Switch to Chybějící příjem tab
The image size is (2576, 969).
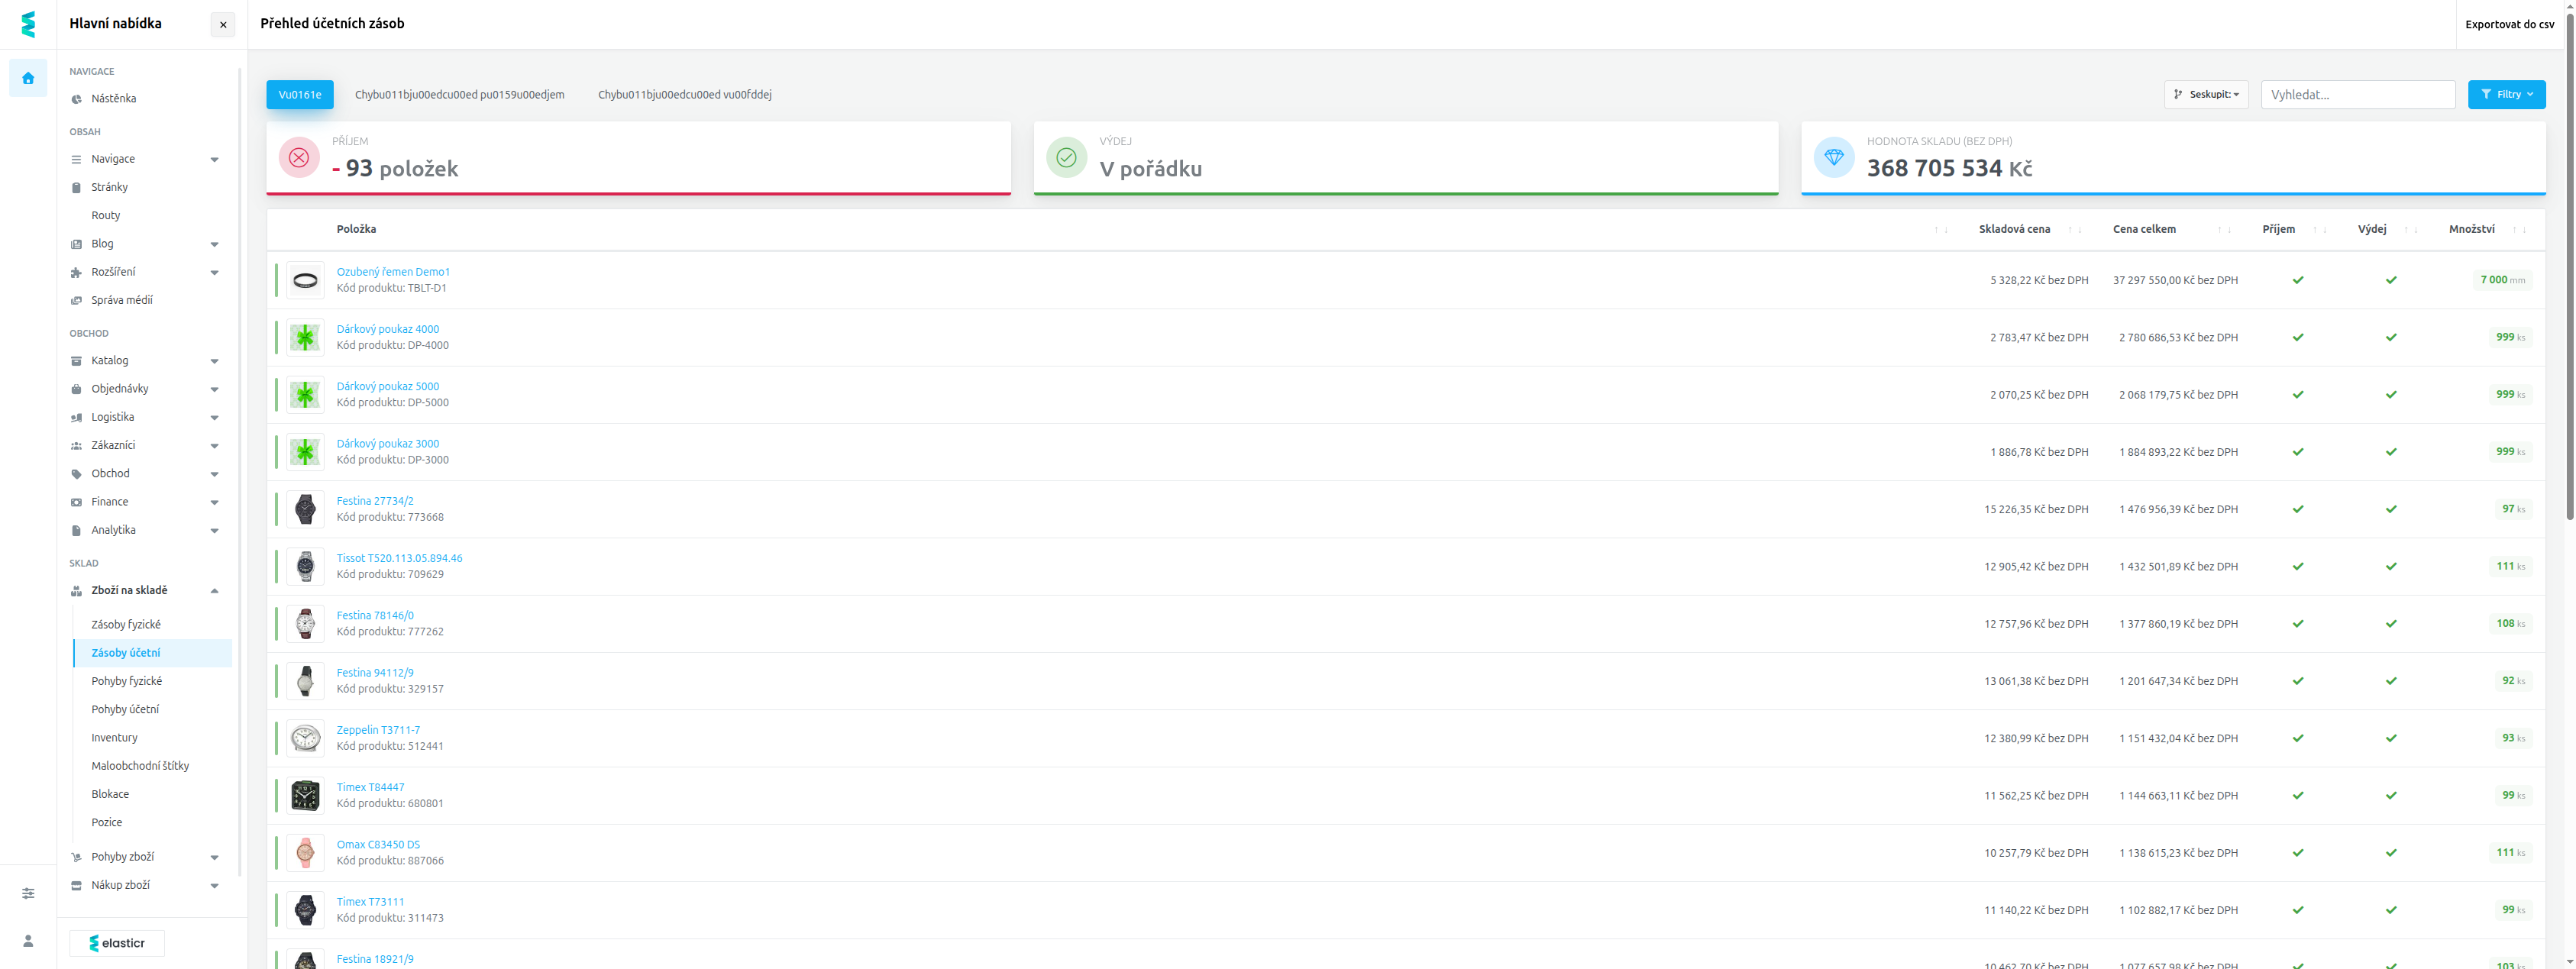point(459,95)
